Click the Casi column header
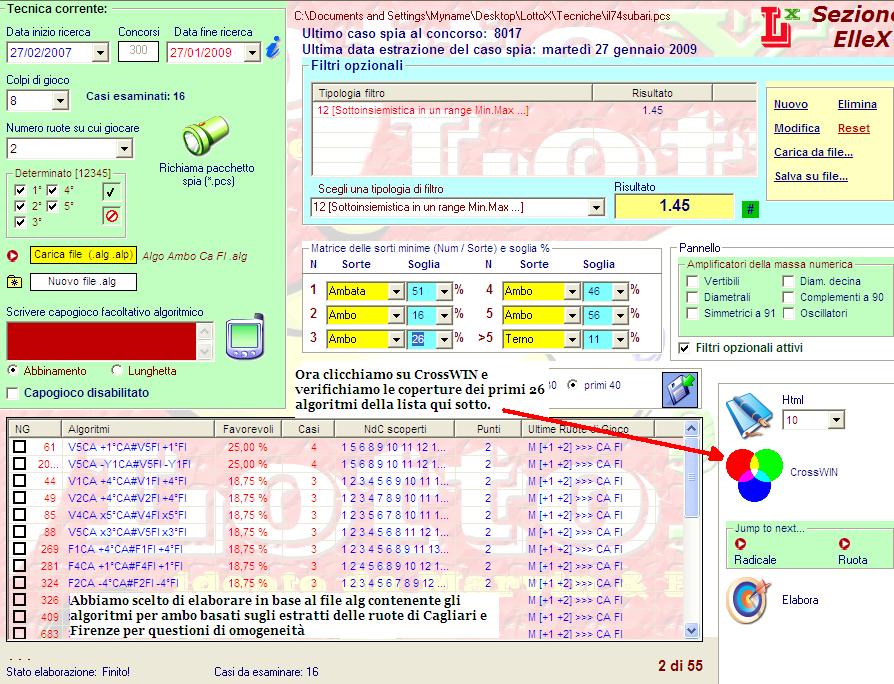Image resolution: width=894 pixels, height=684 pixels. pos(308,429)
